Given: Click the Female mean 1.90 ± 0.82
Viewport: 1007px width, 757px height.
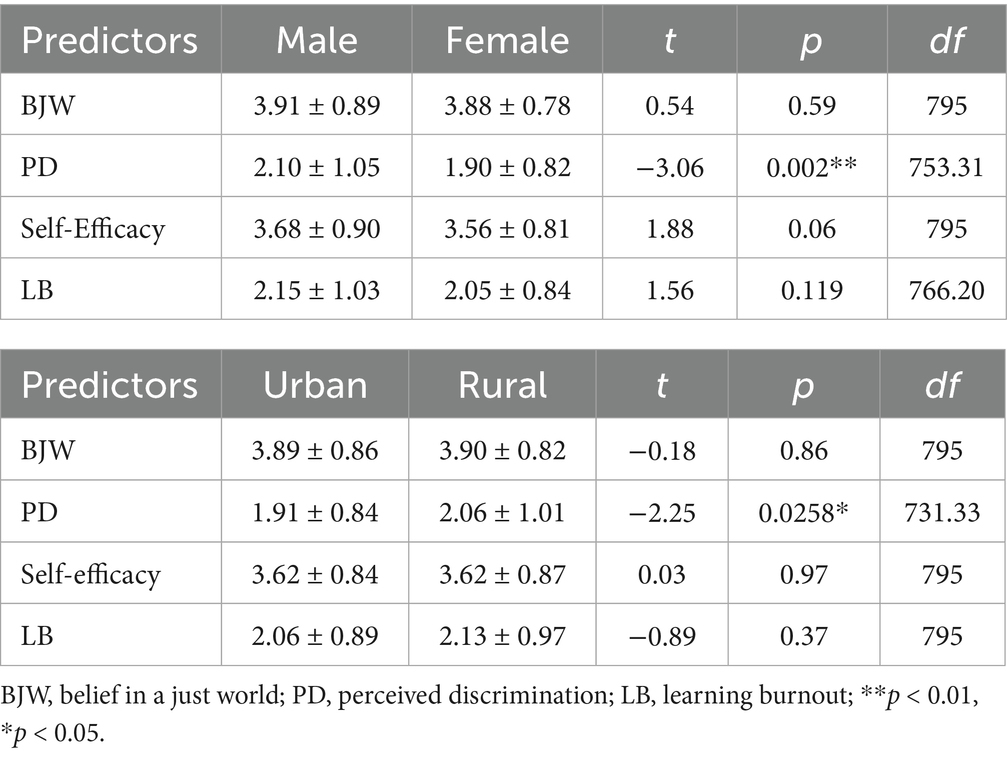Looking at the screenshot, I should point(507,167).
